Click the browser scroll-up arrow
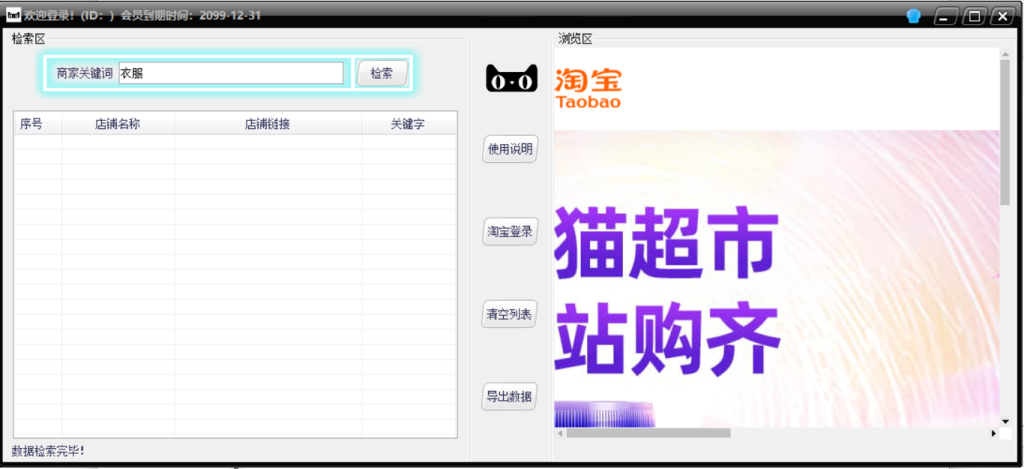This screenshot has height=469, width=1024. (1005, 54)
